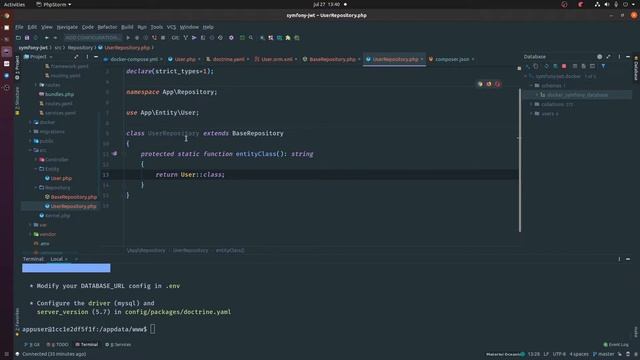This screenshot has height=360, width=640.
Task: Click the Settings gear in main toolbar
Action: (231, 38)
